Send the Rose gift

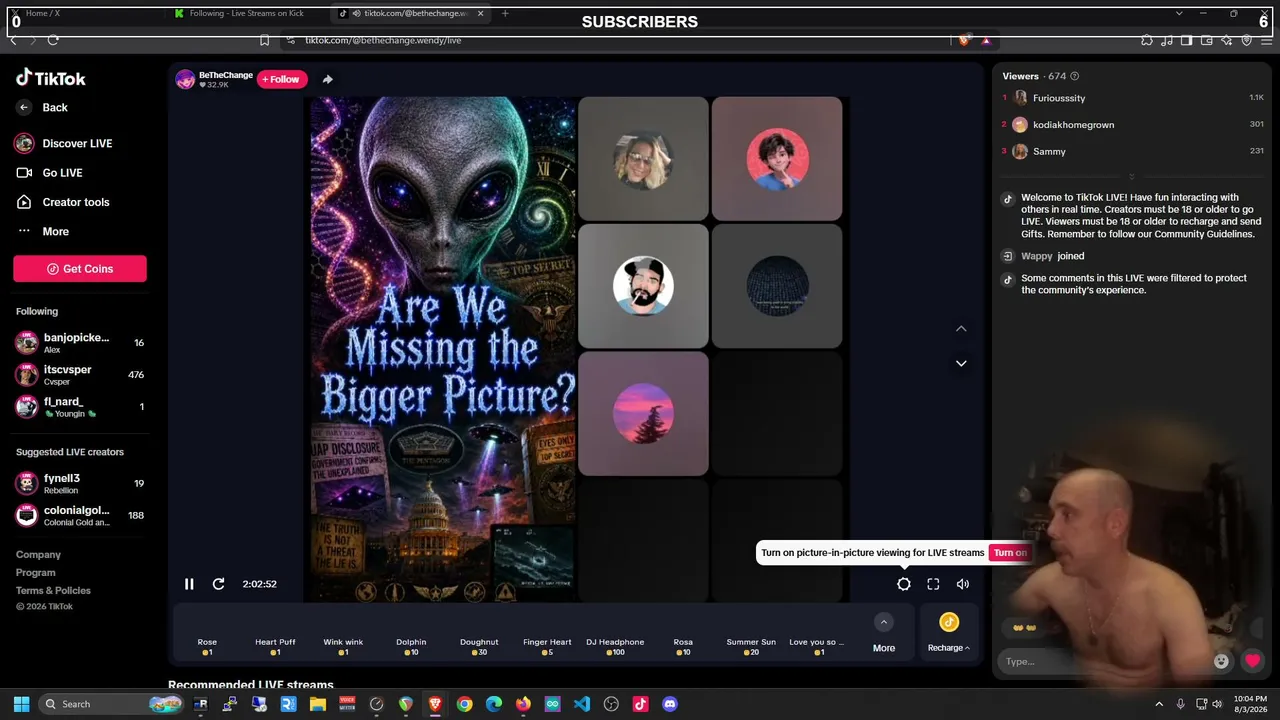pyautogui.click(x=207, y=636)
